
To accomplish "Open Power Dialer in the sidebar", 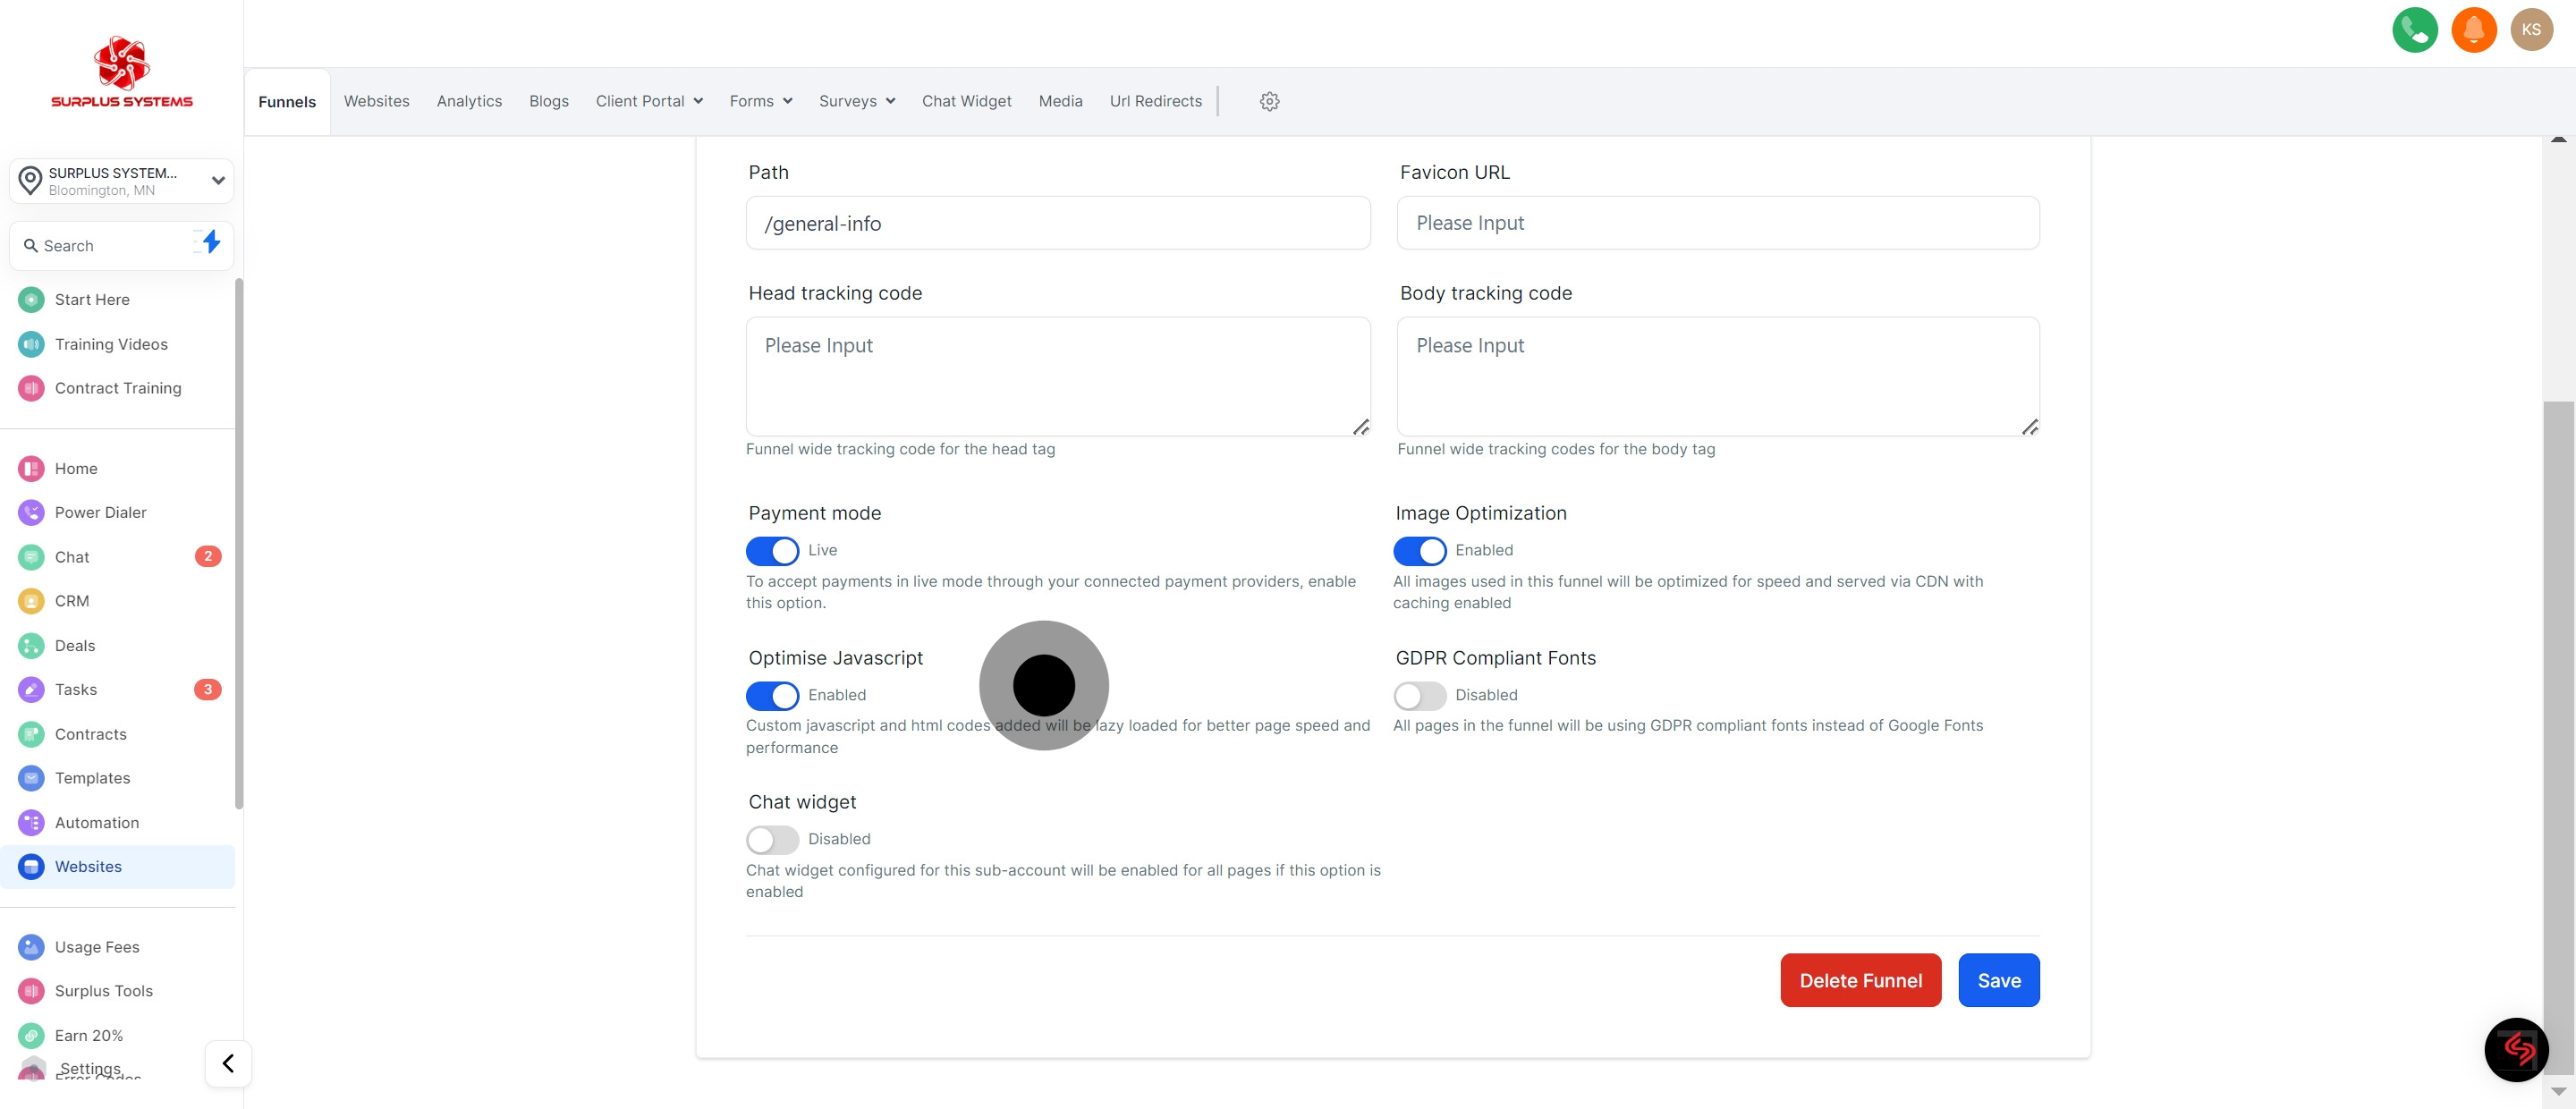I will click(100, 512).
